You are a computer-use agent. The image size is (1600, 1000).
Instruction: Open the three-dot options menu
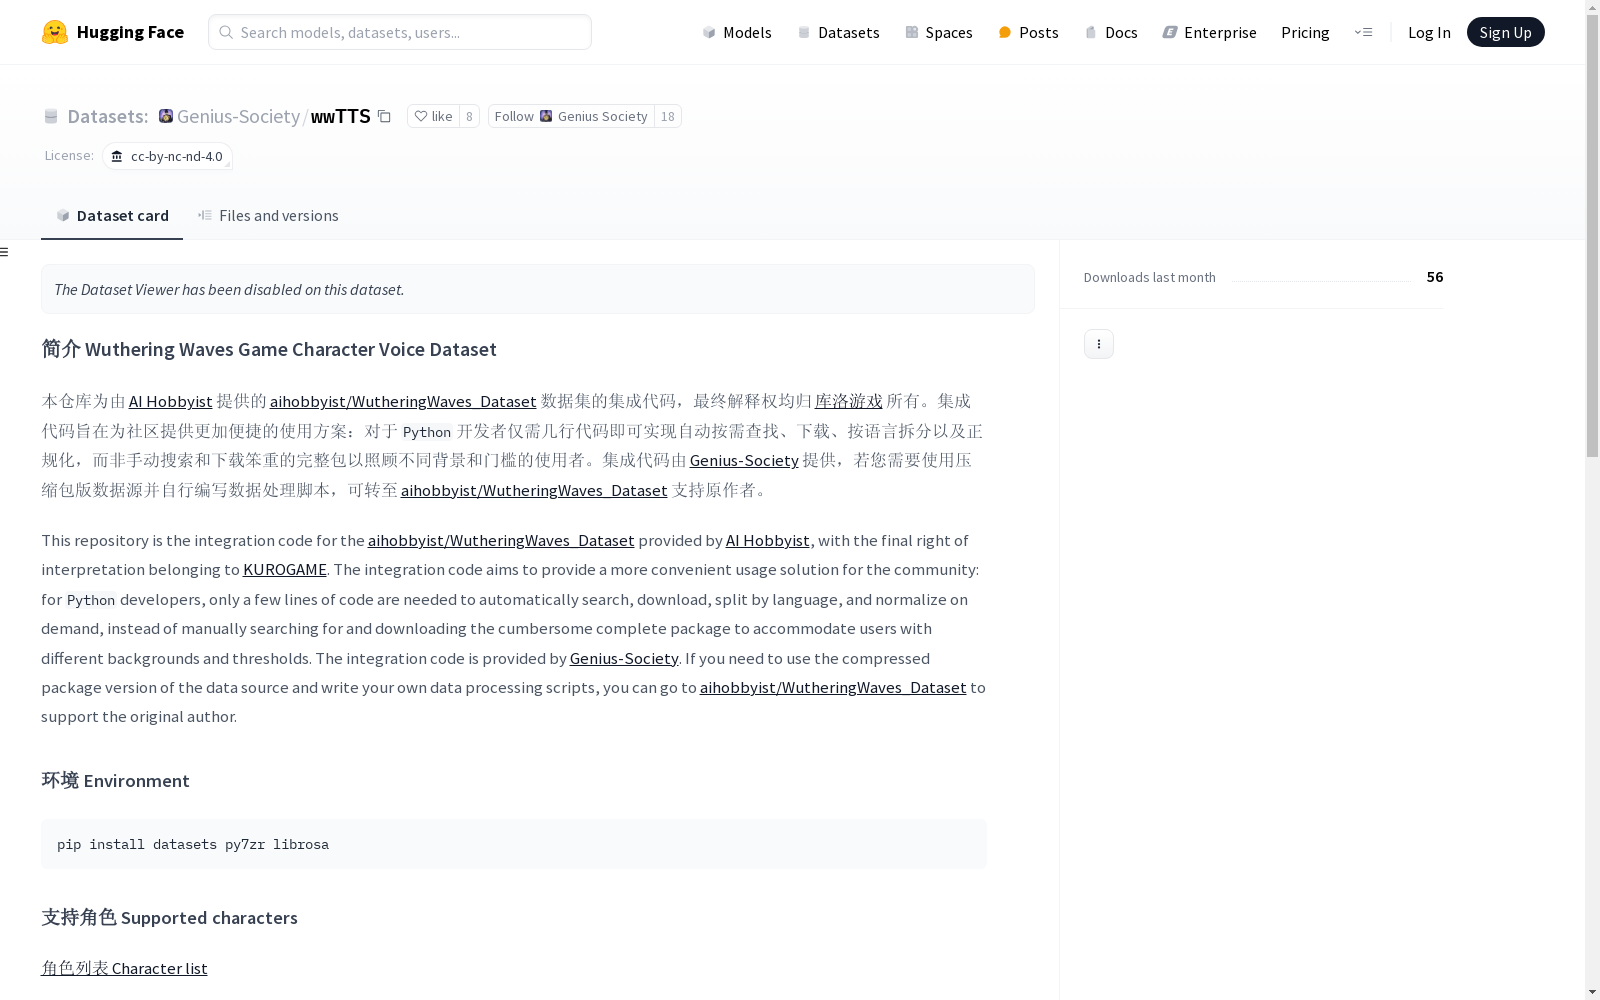[x=1099, y=344]
